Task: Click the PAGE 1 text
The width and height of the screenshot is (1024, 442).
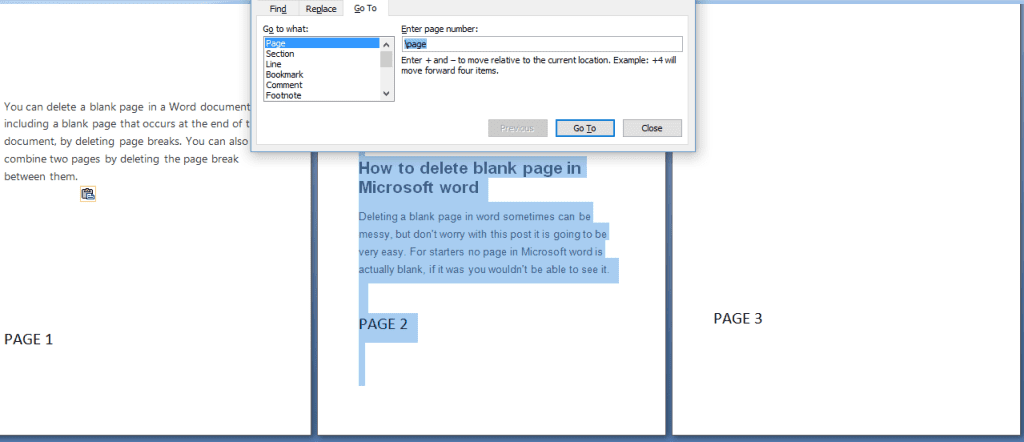Action: coord(28,339)
